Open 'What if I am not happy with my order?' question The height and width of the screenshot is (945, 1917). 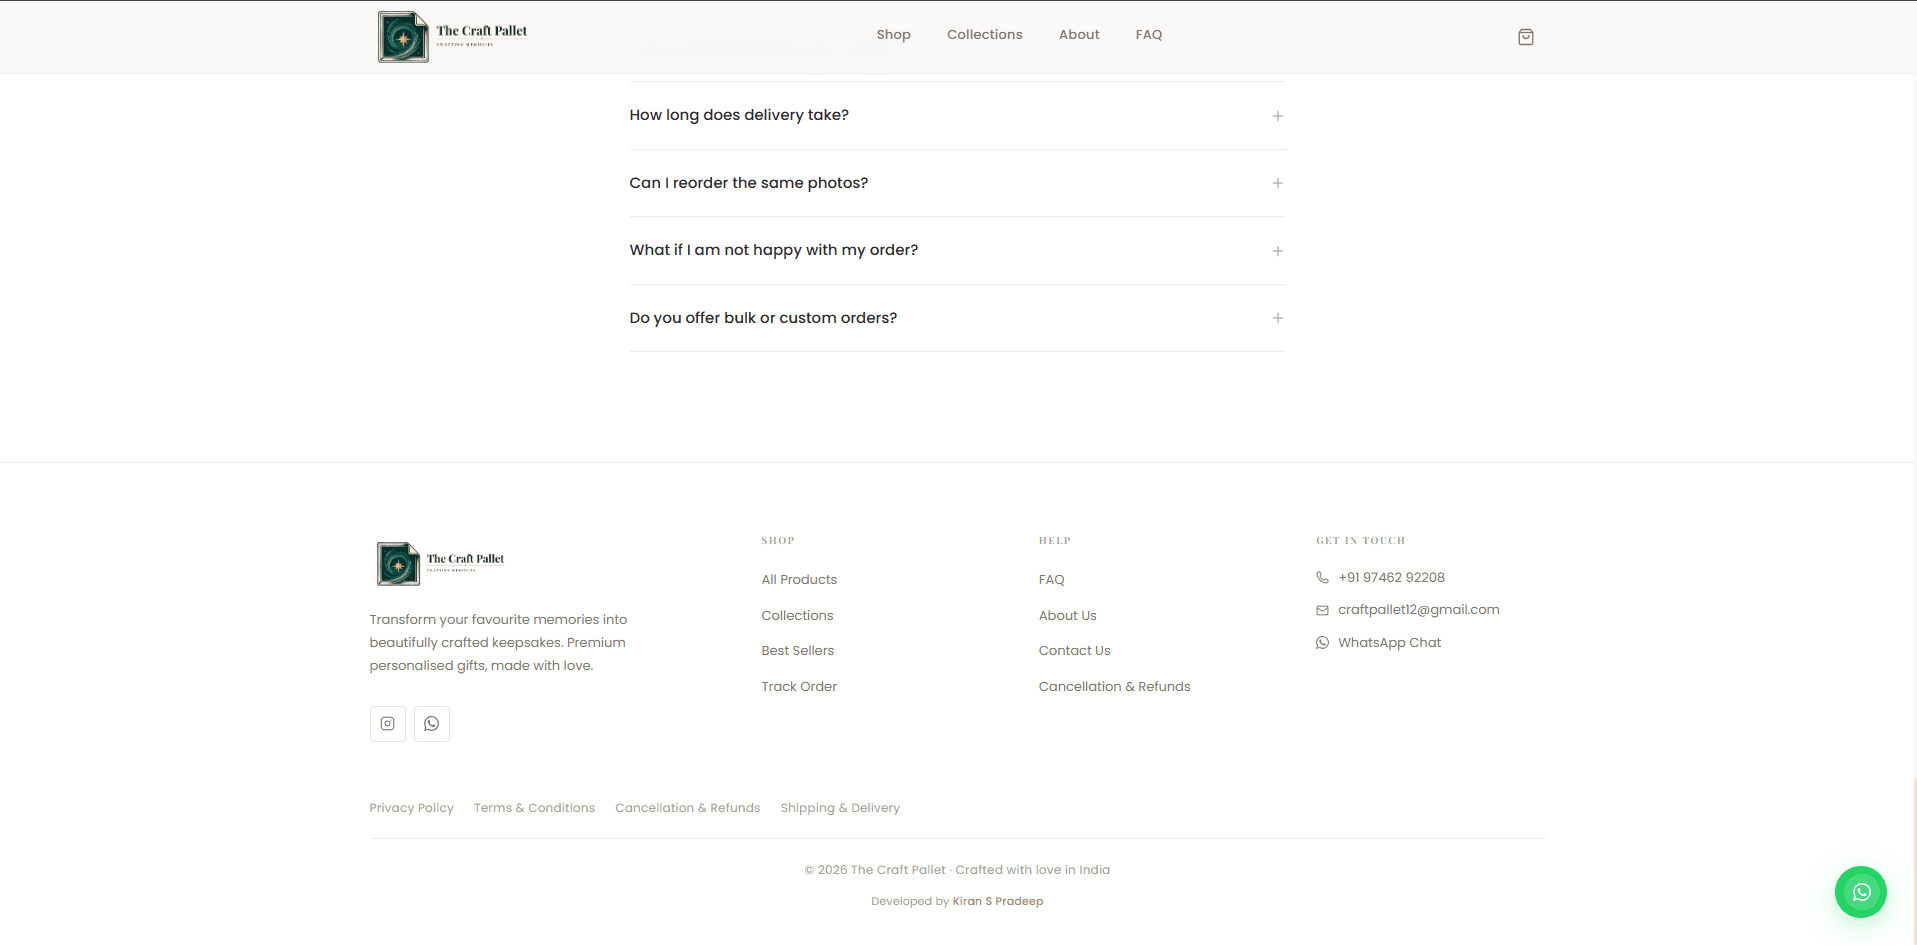point(957,251)
